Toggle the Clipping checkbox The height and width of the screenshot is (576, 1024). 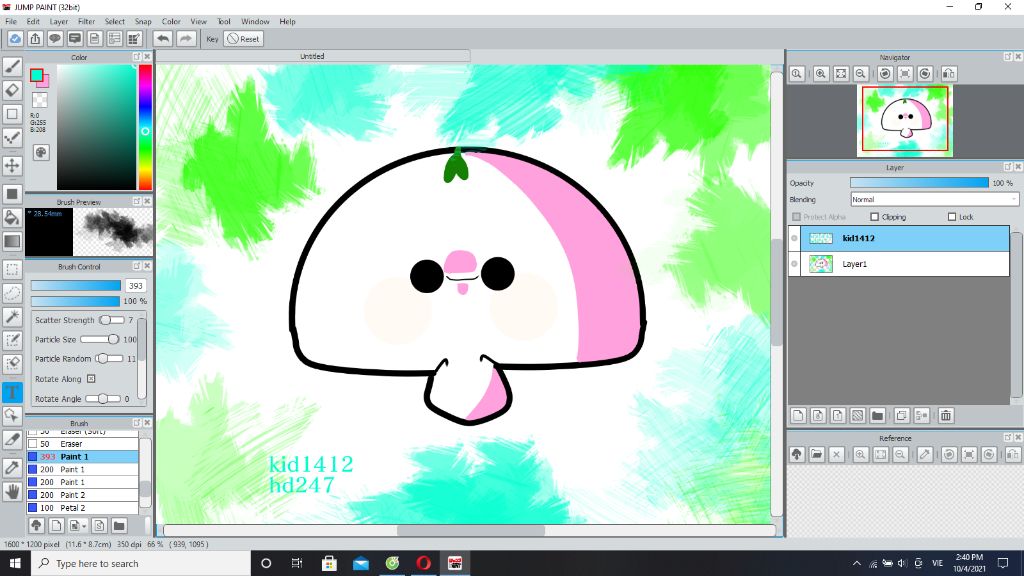pyautogui.click(x=874, y=217)
